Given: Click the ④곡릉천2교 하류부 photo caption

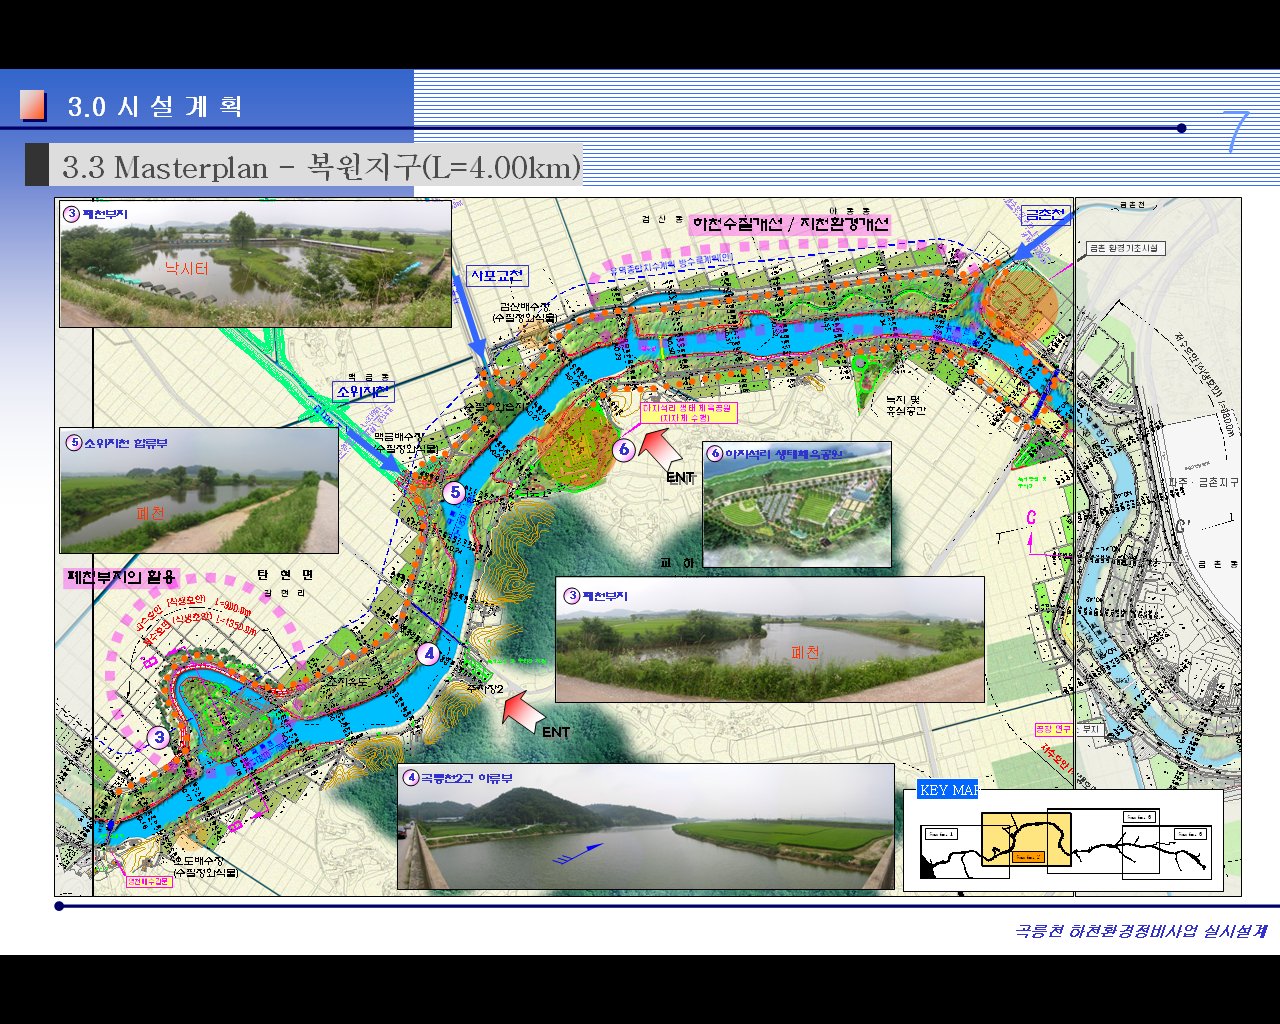Looking at the screenshot, I should [x=458, y=777].
